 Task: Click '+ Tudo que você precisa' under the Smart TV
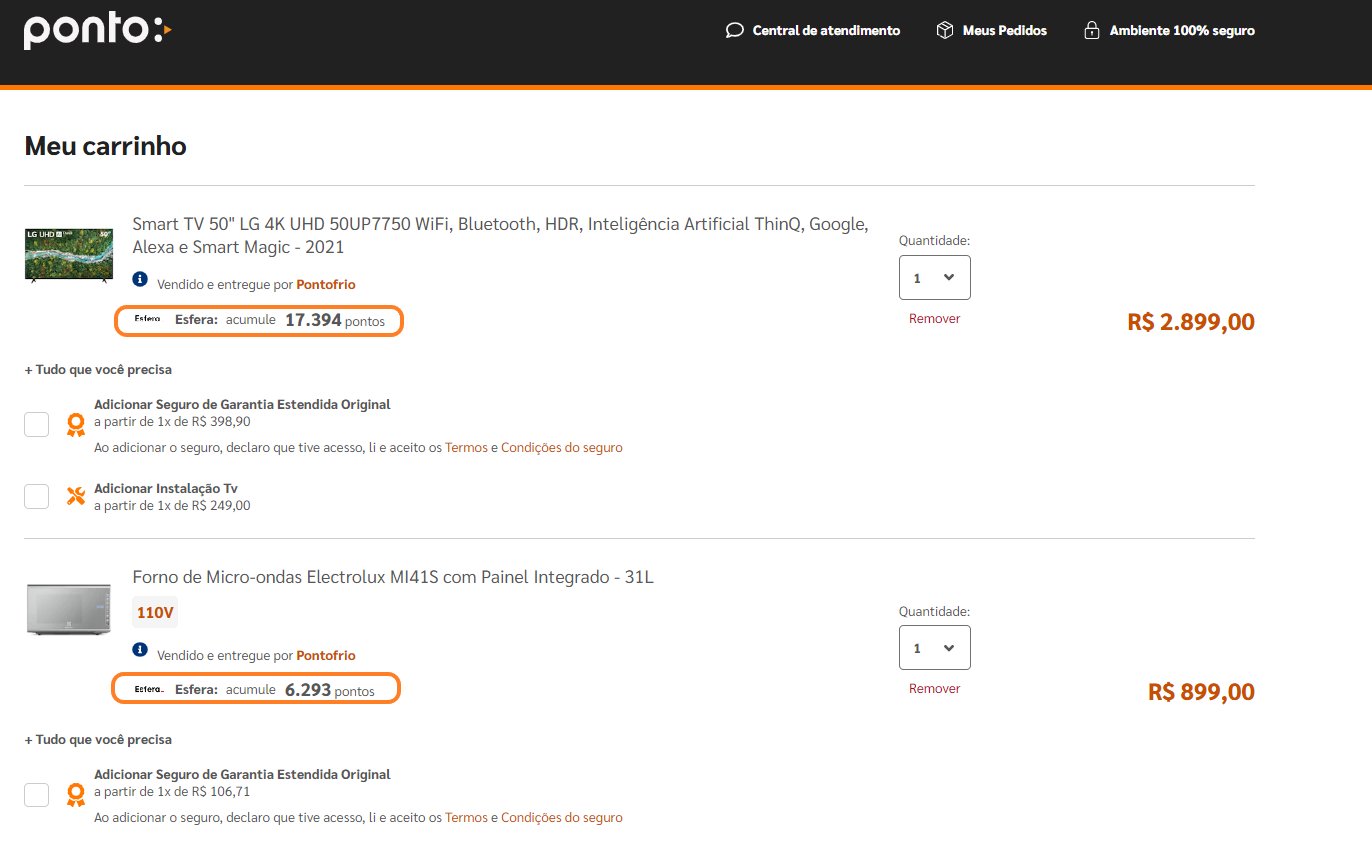98,370
